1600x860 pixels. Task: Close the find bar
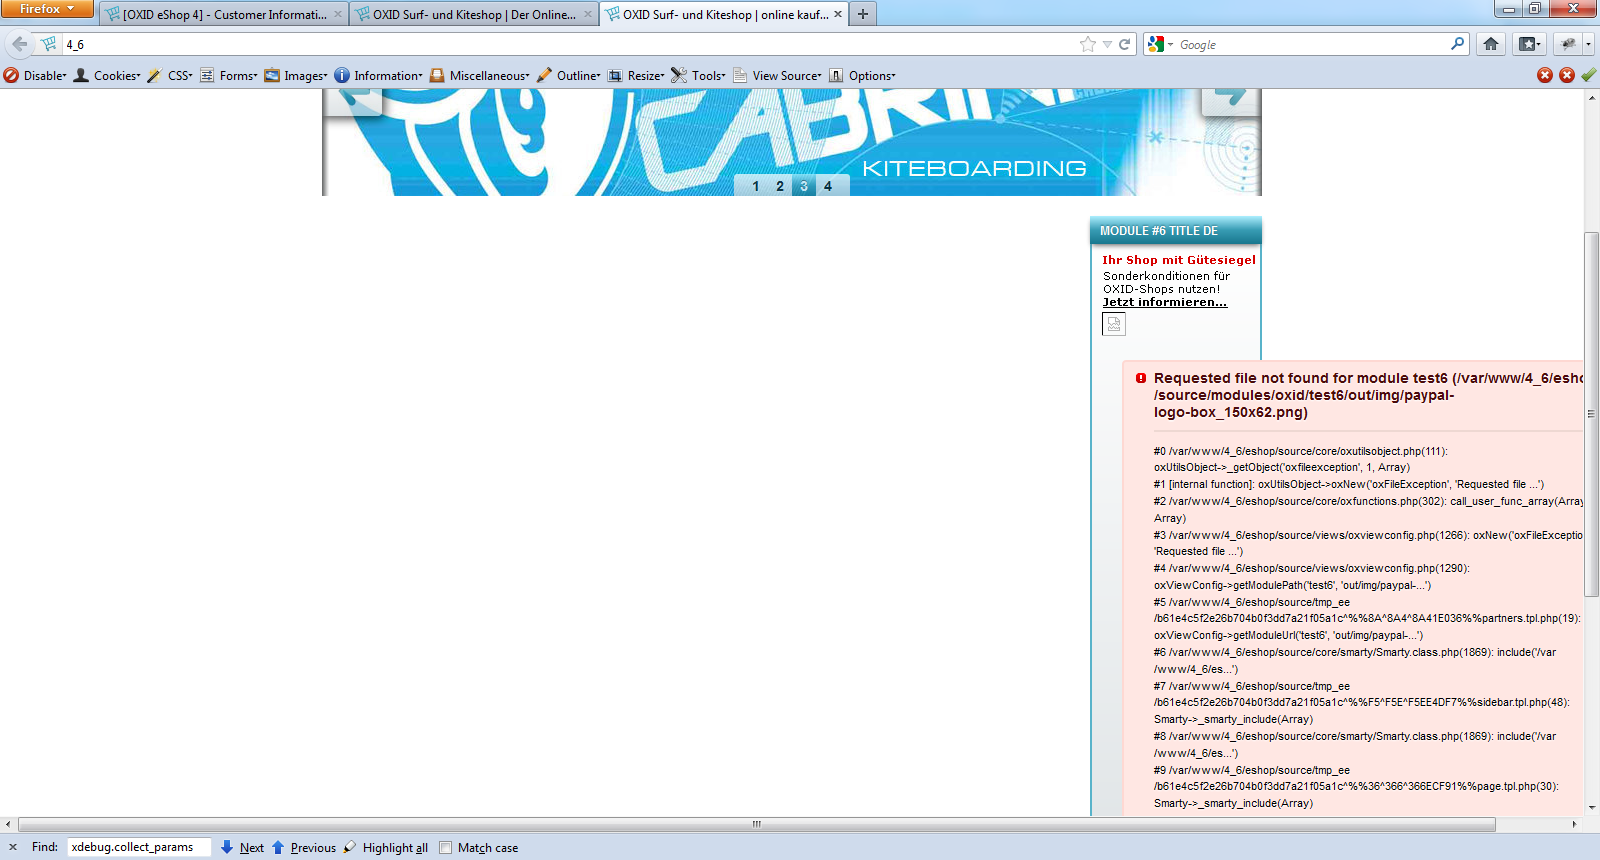pos(13,847)
